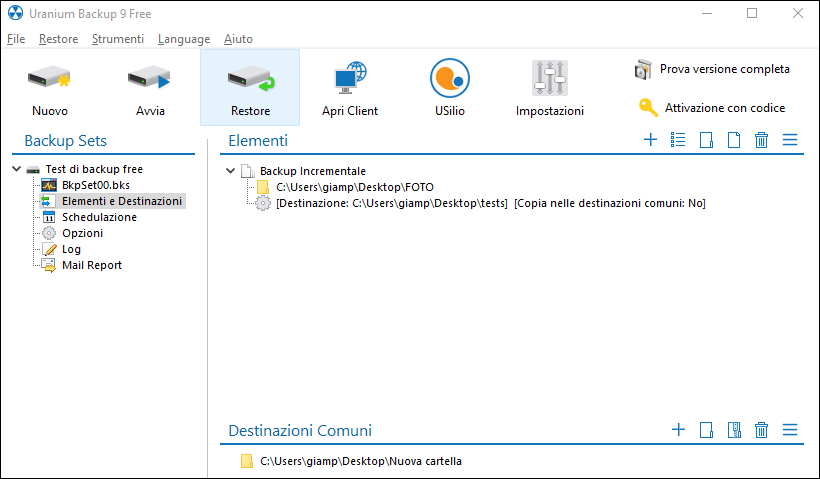Select the Destinazione Desktop\tests row
The width and height of the screenshot is (820, 479).
pyautogui.click(x=491, y=203)
